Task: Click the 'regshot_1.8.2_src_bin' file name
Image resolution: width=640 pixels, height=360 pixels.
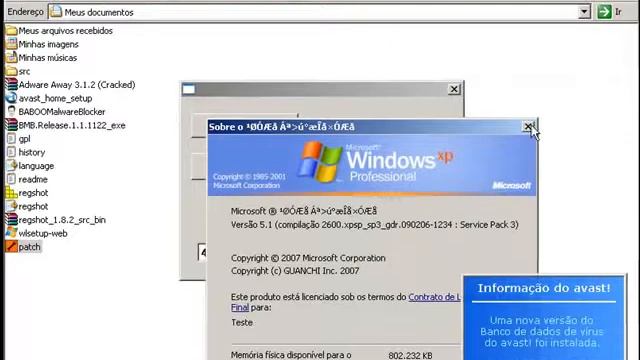Action: click(x=62, y=220)
